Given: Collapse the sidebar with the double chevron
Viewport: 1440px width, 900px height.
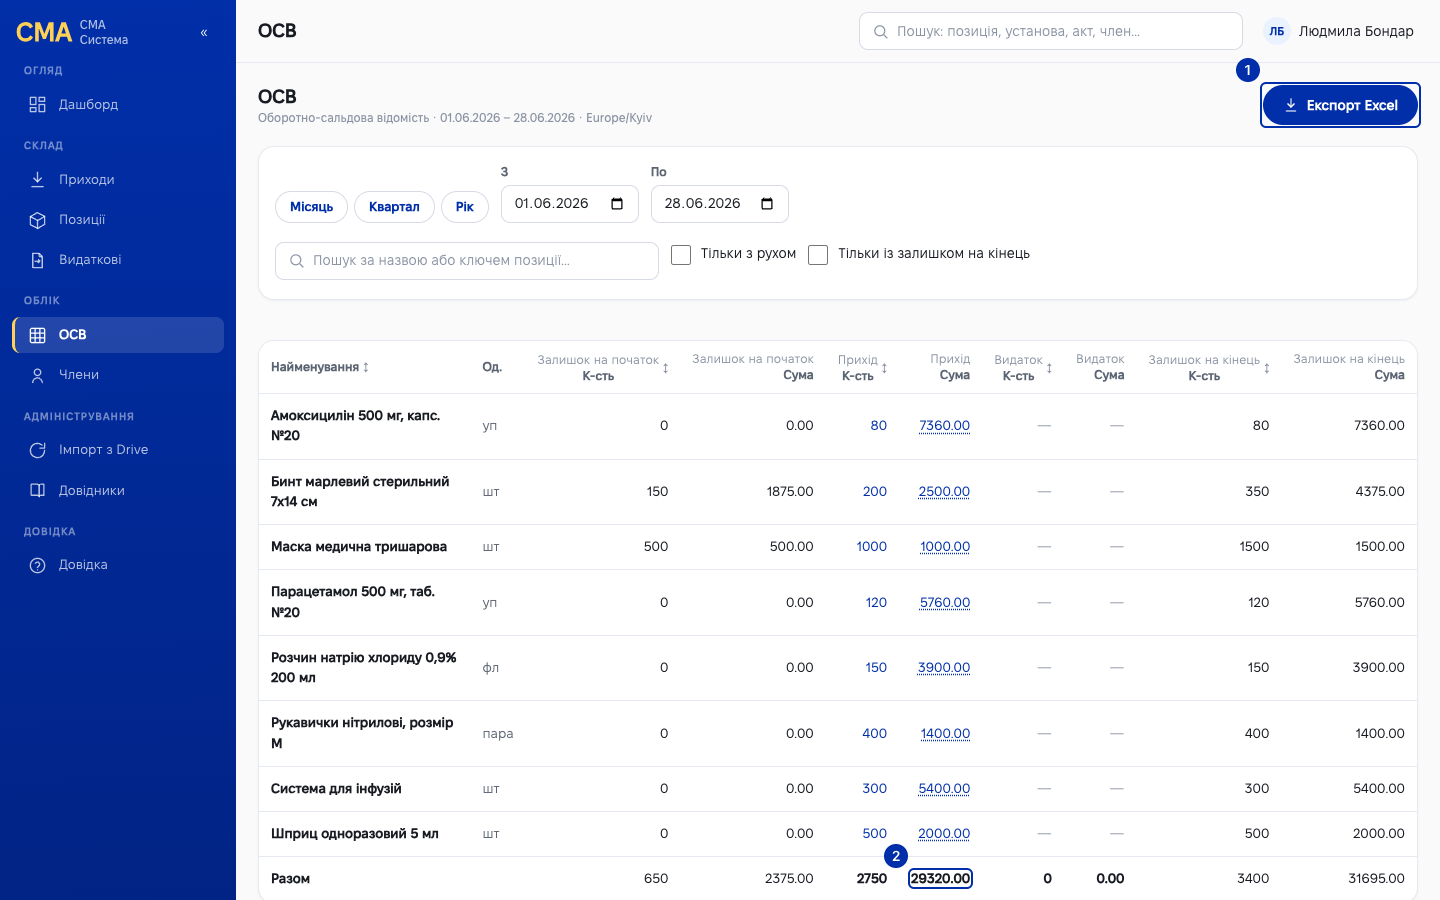Looking at the screenshot, I should [204, 33].
